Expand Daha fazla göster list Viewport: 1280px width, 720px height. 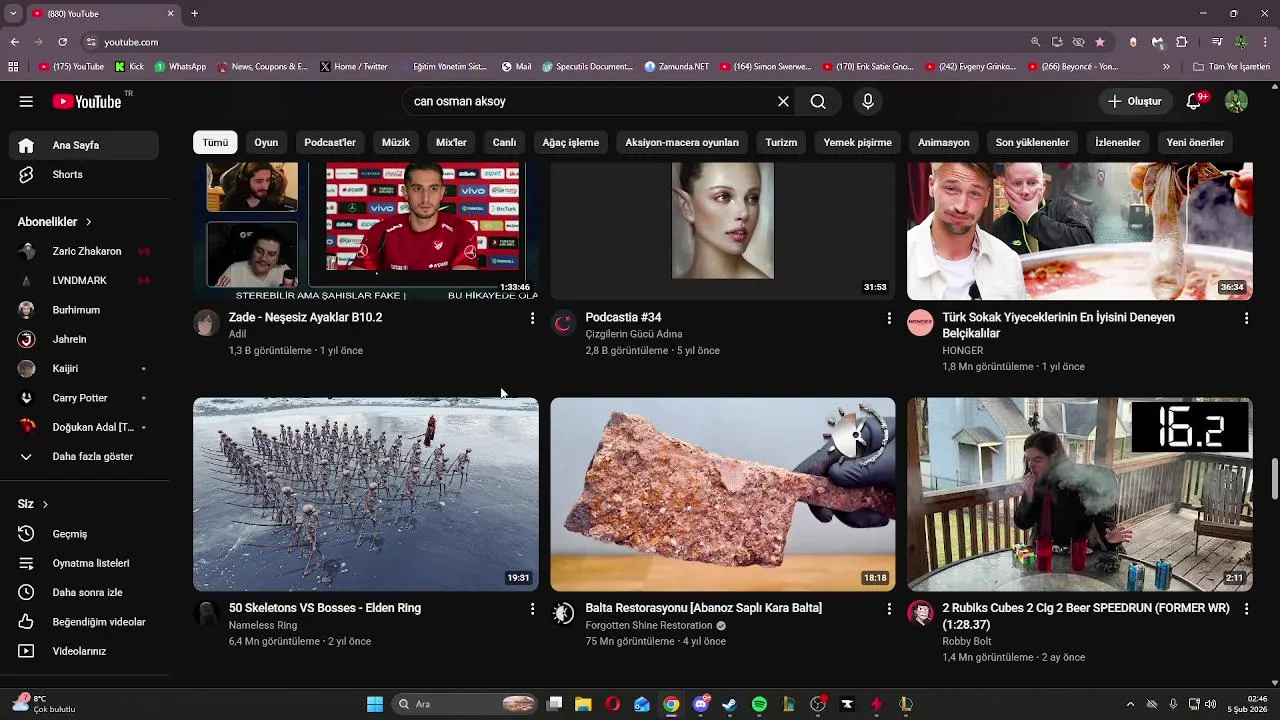click(x=85, y=456)
